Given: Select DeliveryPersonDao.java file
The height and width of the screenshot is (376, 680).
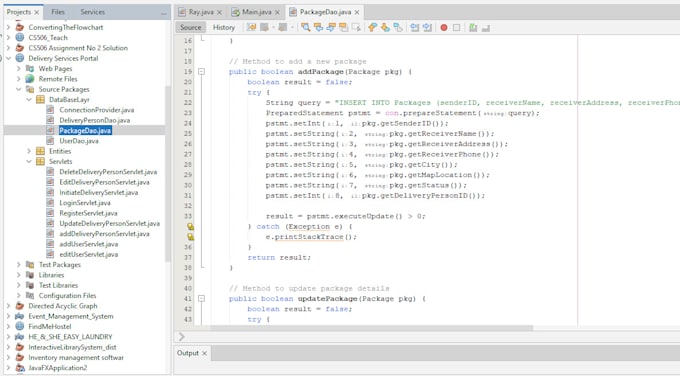Looking at the screenshot, I should click(x=95, y=120).
